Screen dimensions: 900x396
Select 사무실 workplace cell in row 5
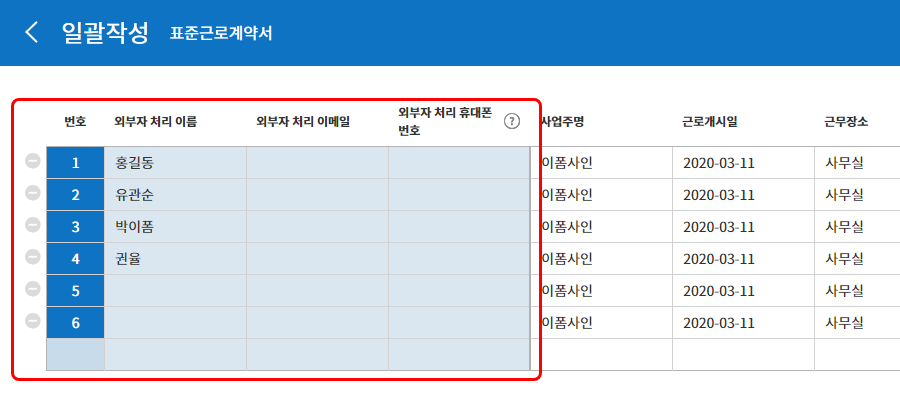[x=857, y=291]
